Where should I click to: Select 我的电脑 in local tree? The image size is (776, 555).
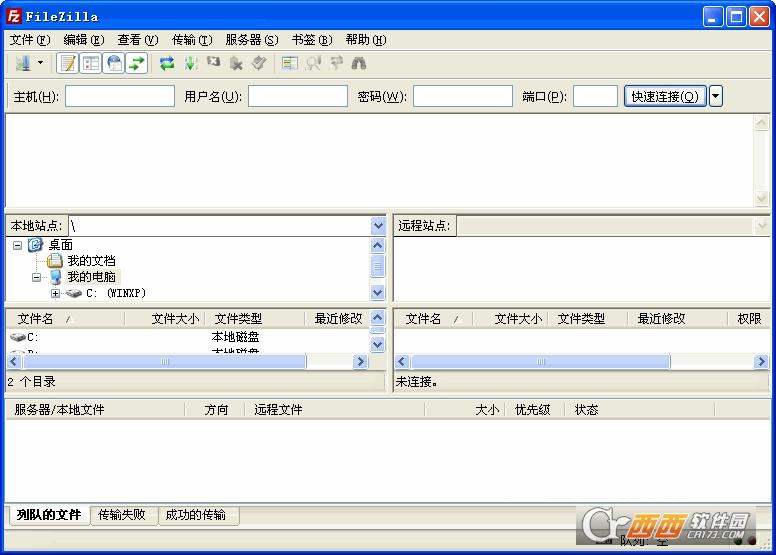(91, 277)
